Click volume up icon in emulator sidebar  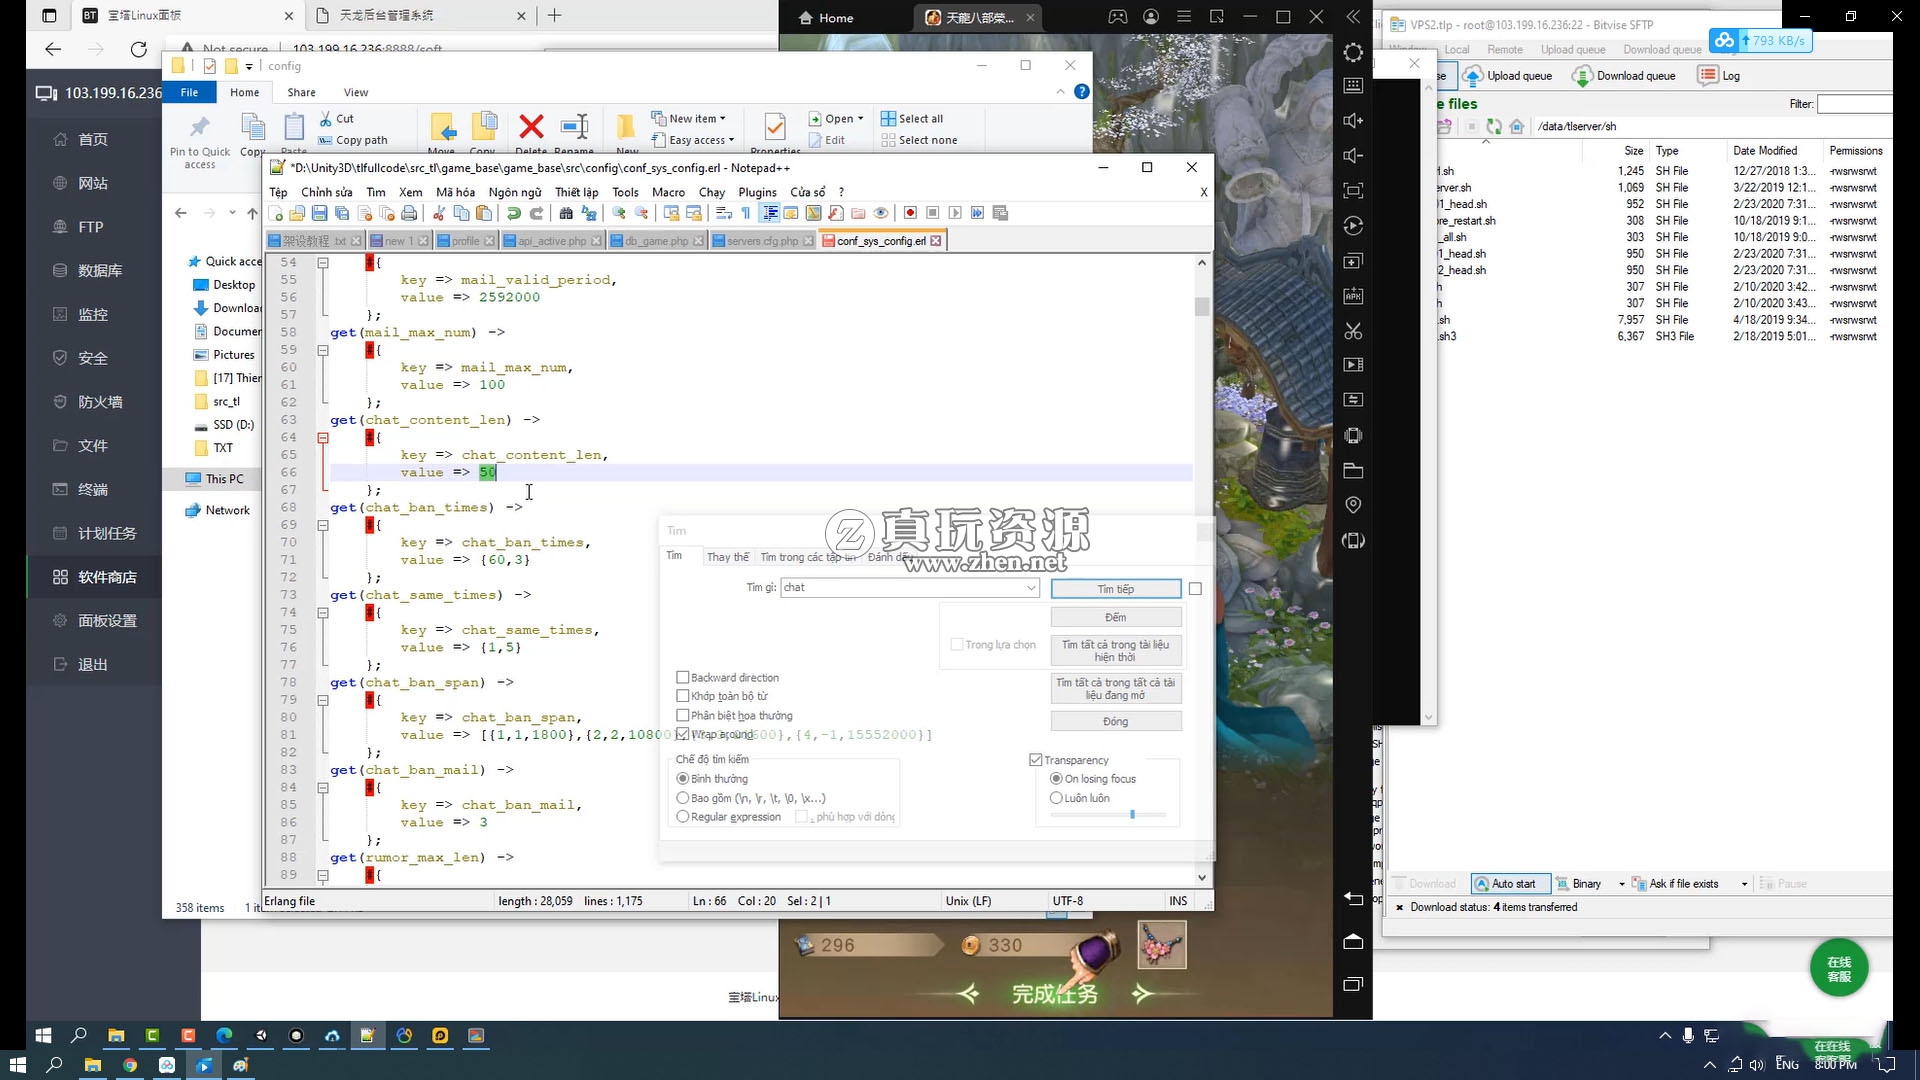click(1353, 120)
